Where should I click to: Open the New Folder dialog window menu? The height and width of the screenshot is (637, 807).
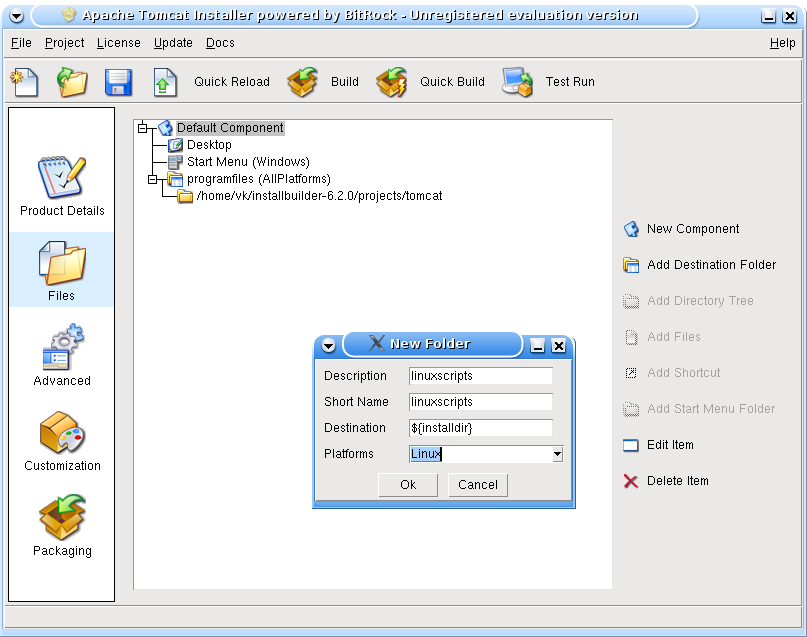point(329,345)
